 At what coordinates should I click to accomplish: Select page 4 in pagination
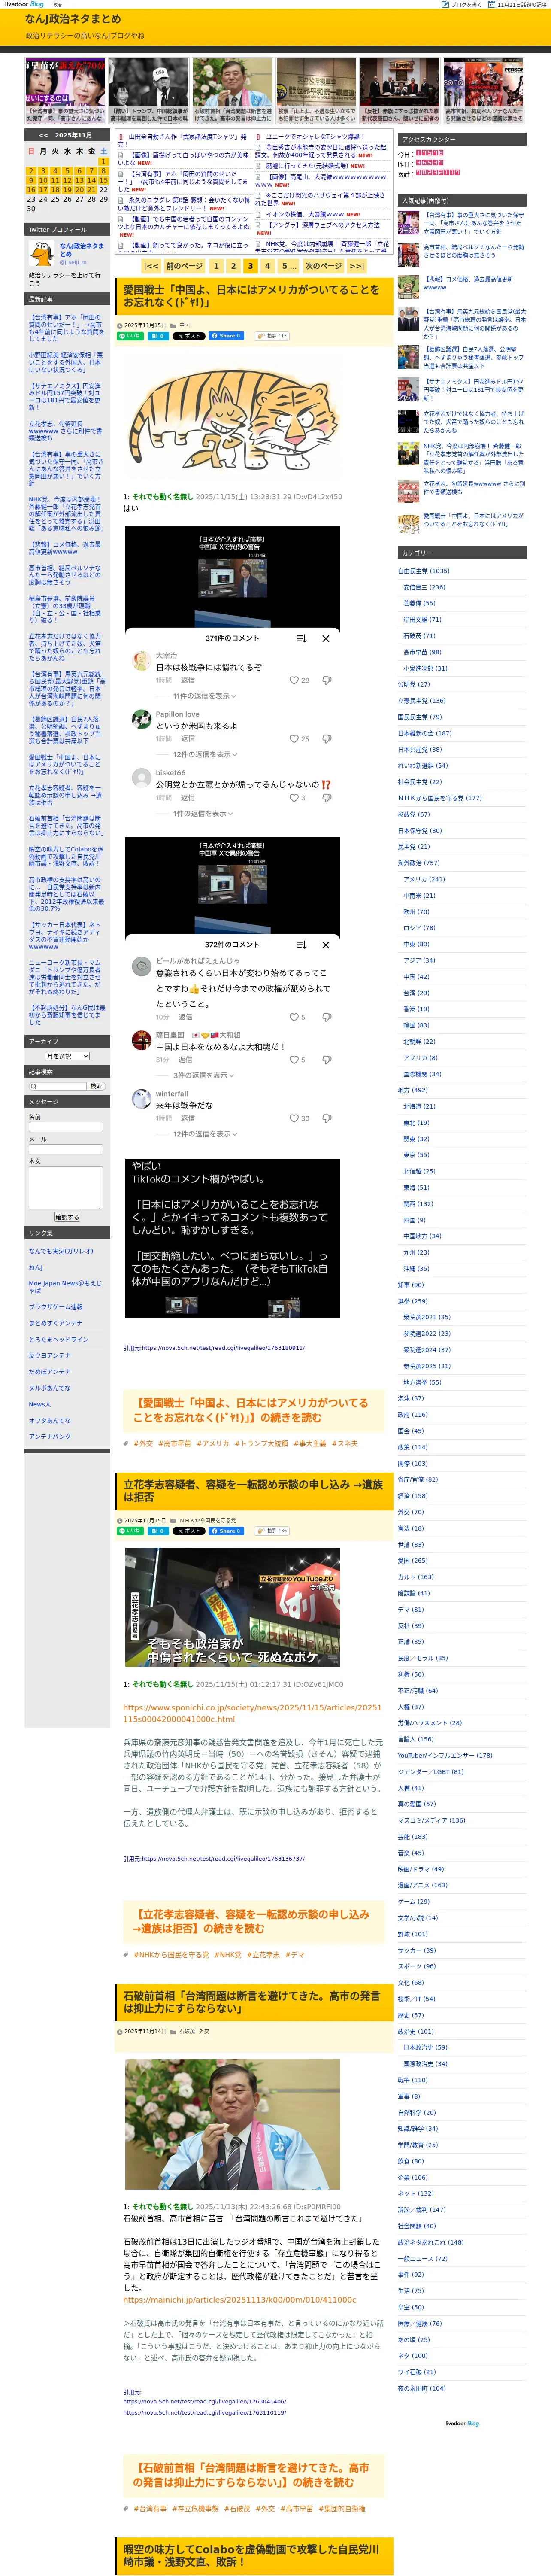tap(267, 266)
